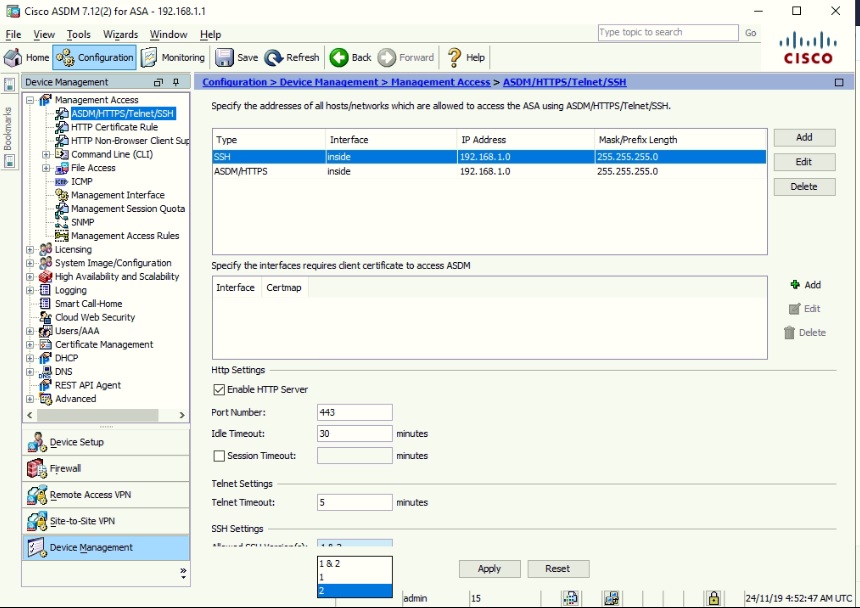Open the Monitoring view
Image resolution: width=860 pixels, height=608 pixels.
pyautogui.click(x=172, y=58)
